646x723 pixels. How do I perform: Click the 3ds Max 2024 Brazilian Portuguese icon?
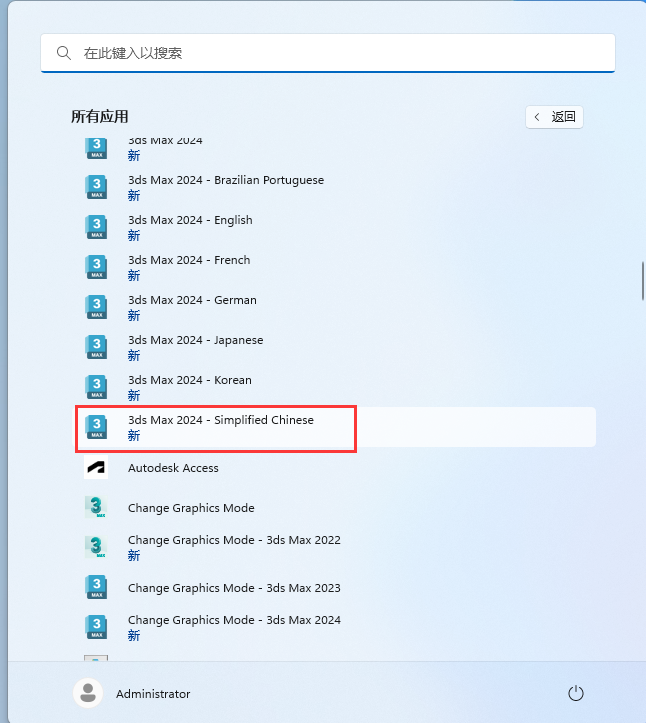coord(96,187)
